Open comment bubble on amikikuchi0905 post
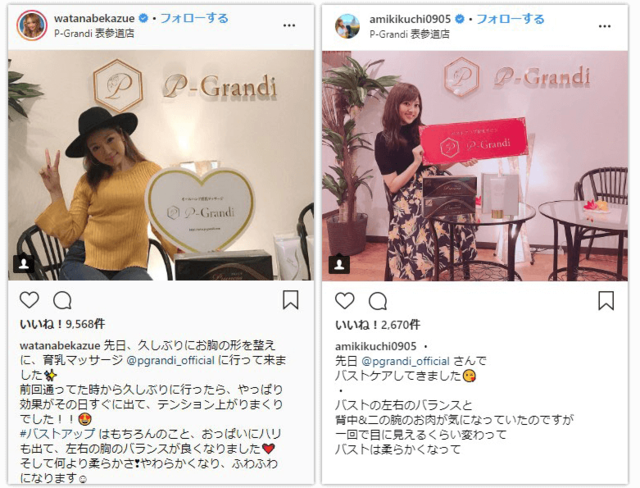This screenshot has width=640, height=488. (x=378, y=302)
